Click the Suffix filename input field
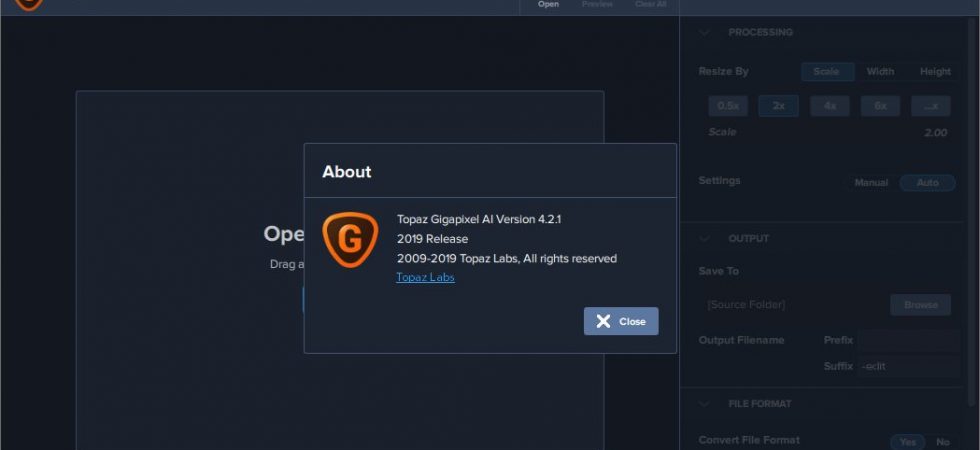 909,366
